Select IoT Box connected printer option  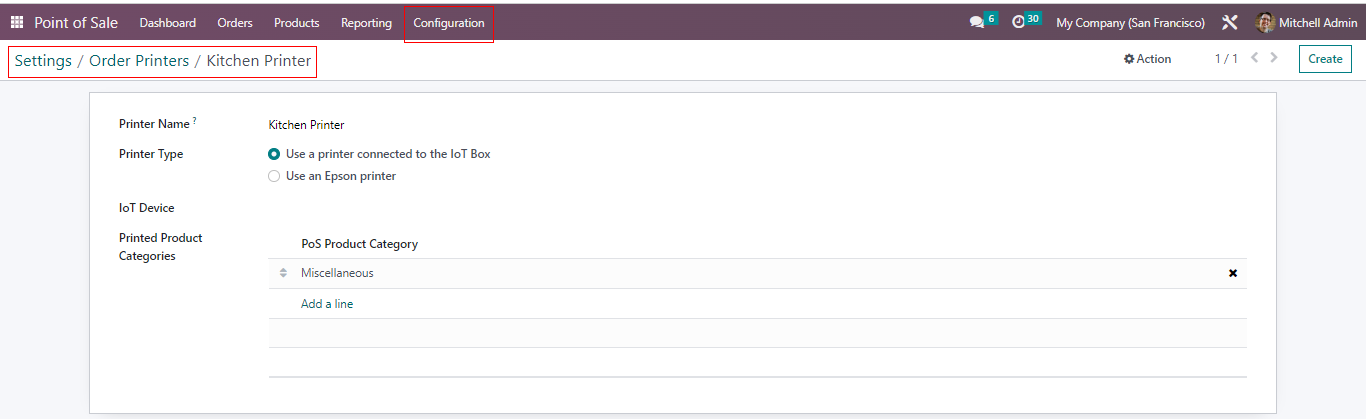coord(274,154)
